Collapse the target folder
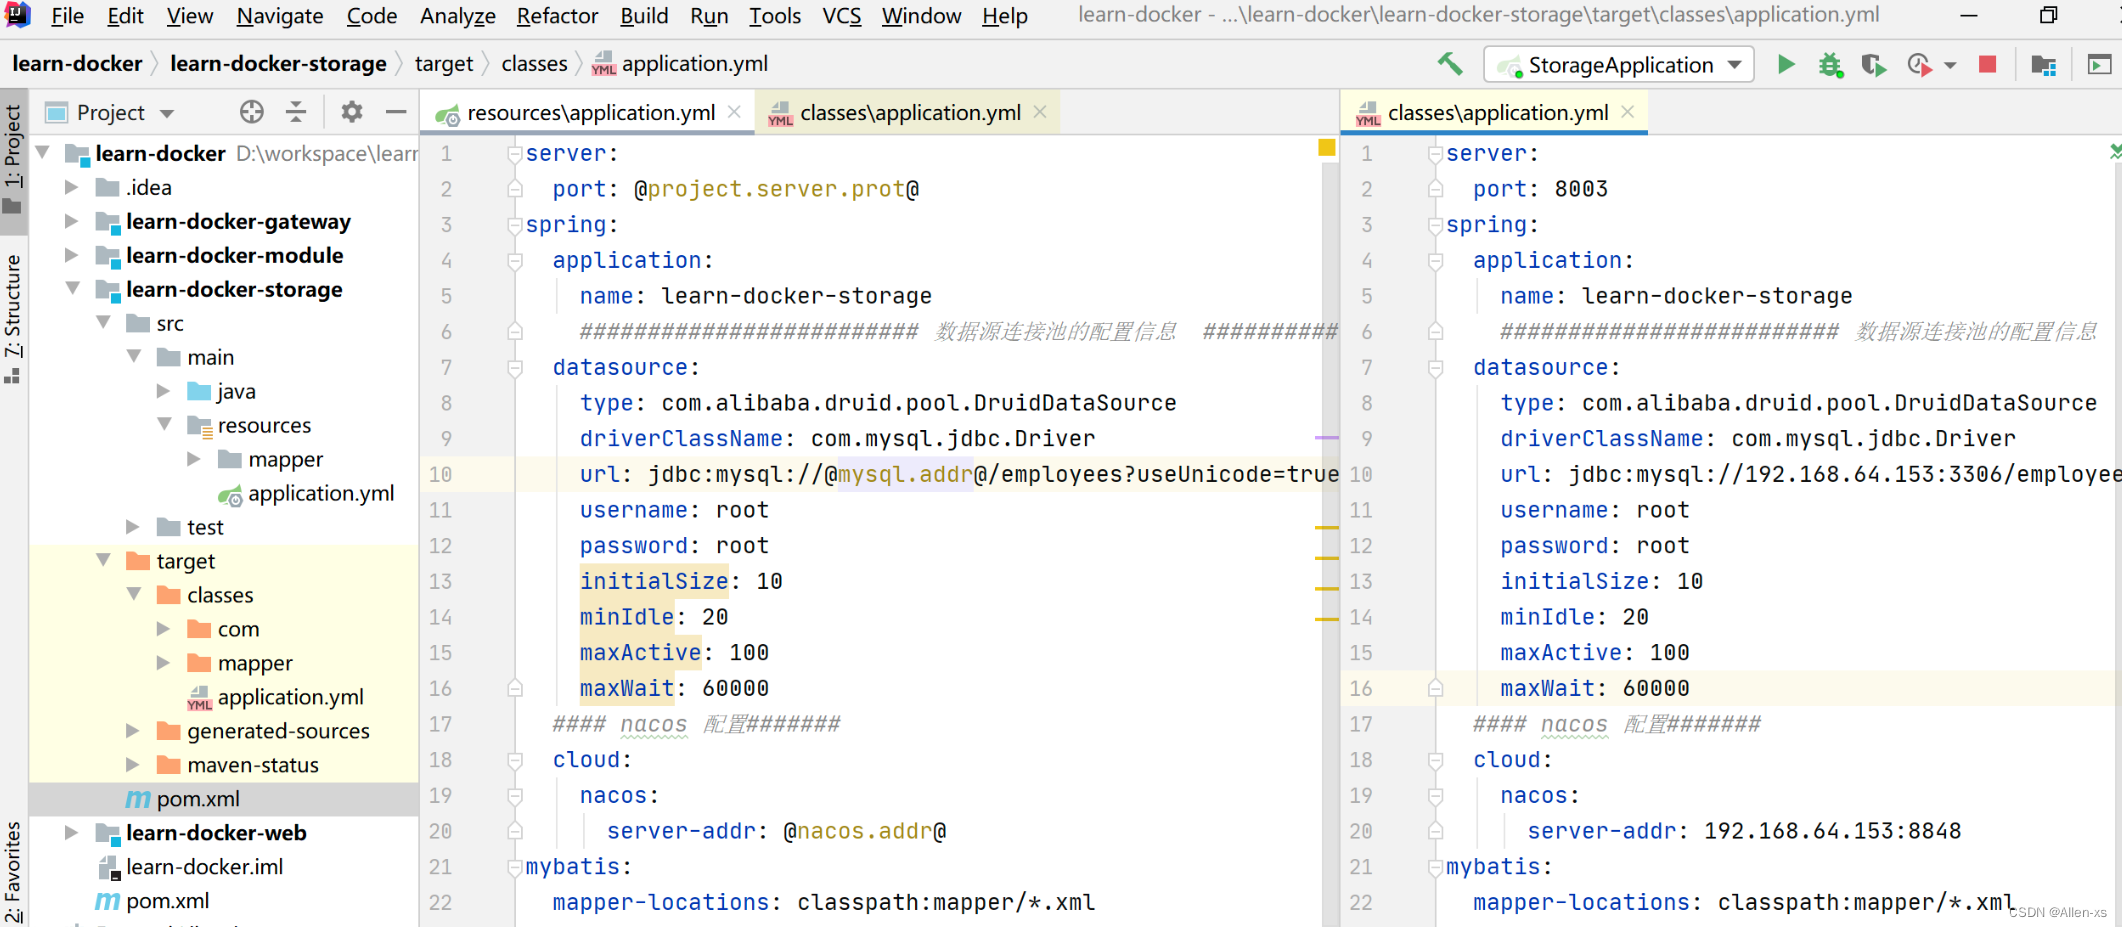 103,561
